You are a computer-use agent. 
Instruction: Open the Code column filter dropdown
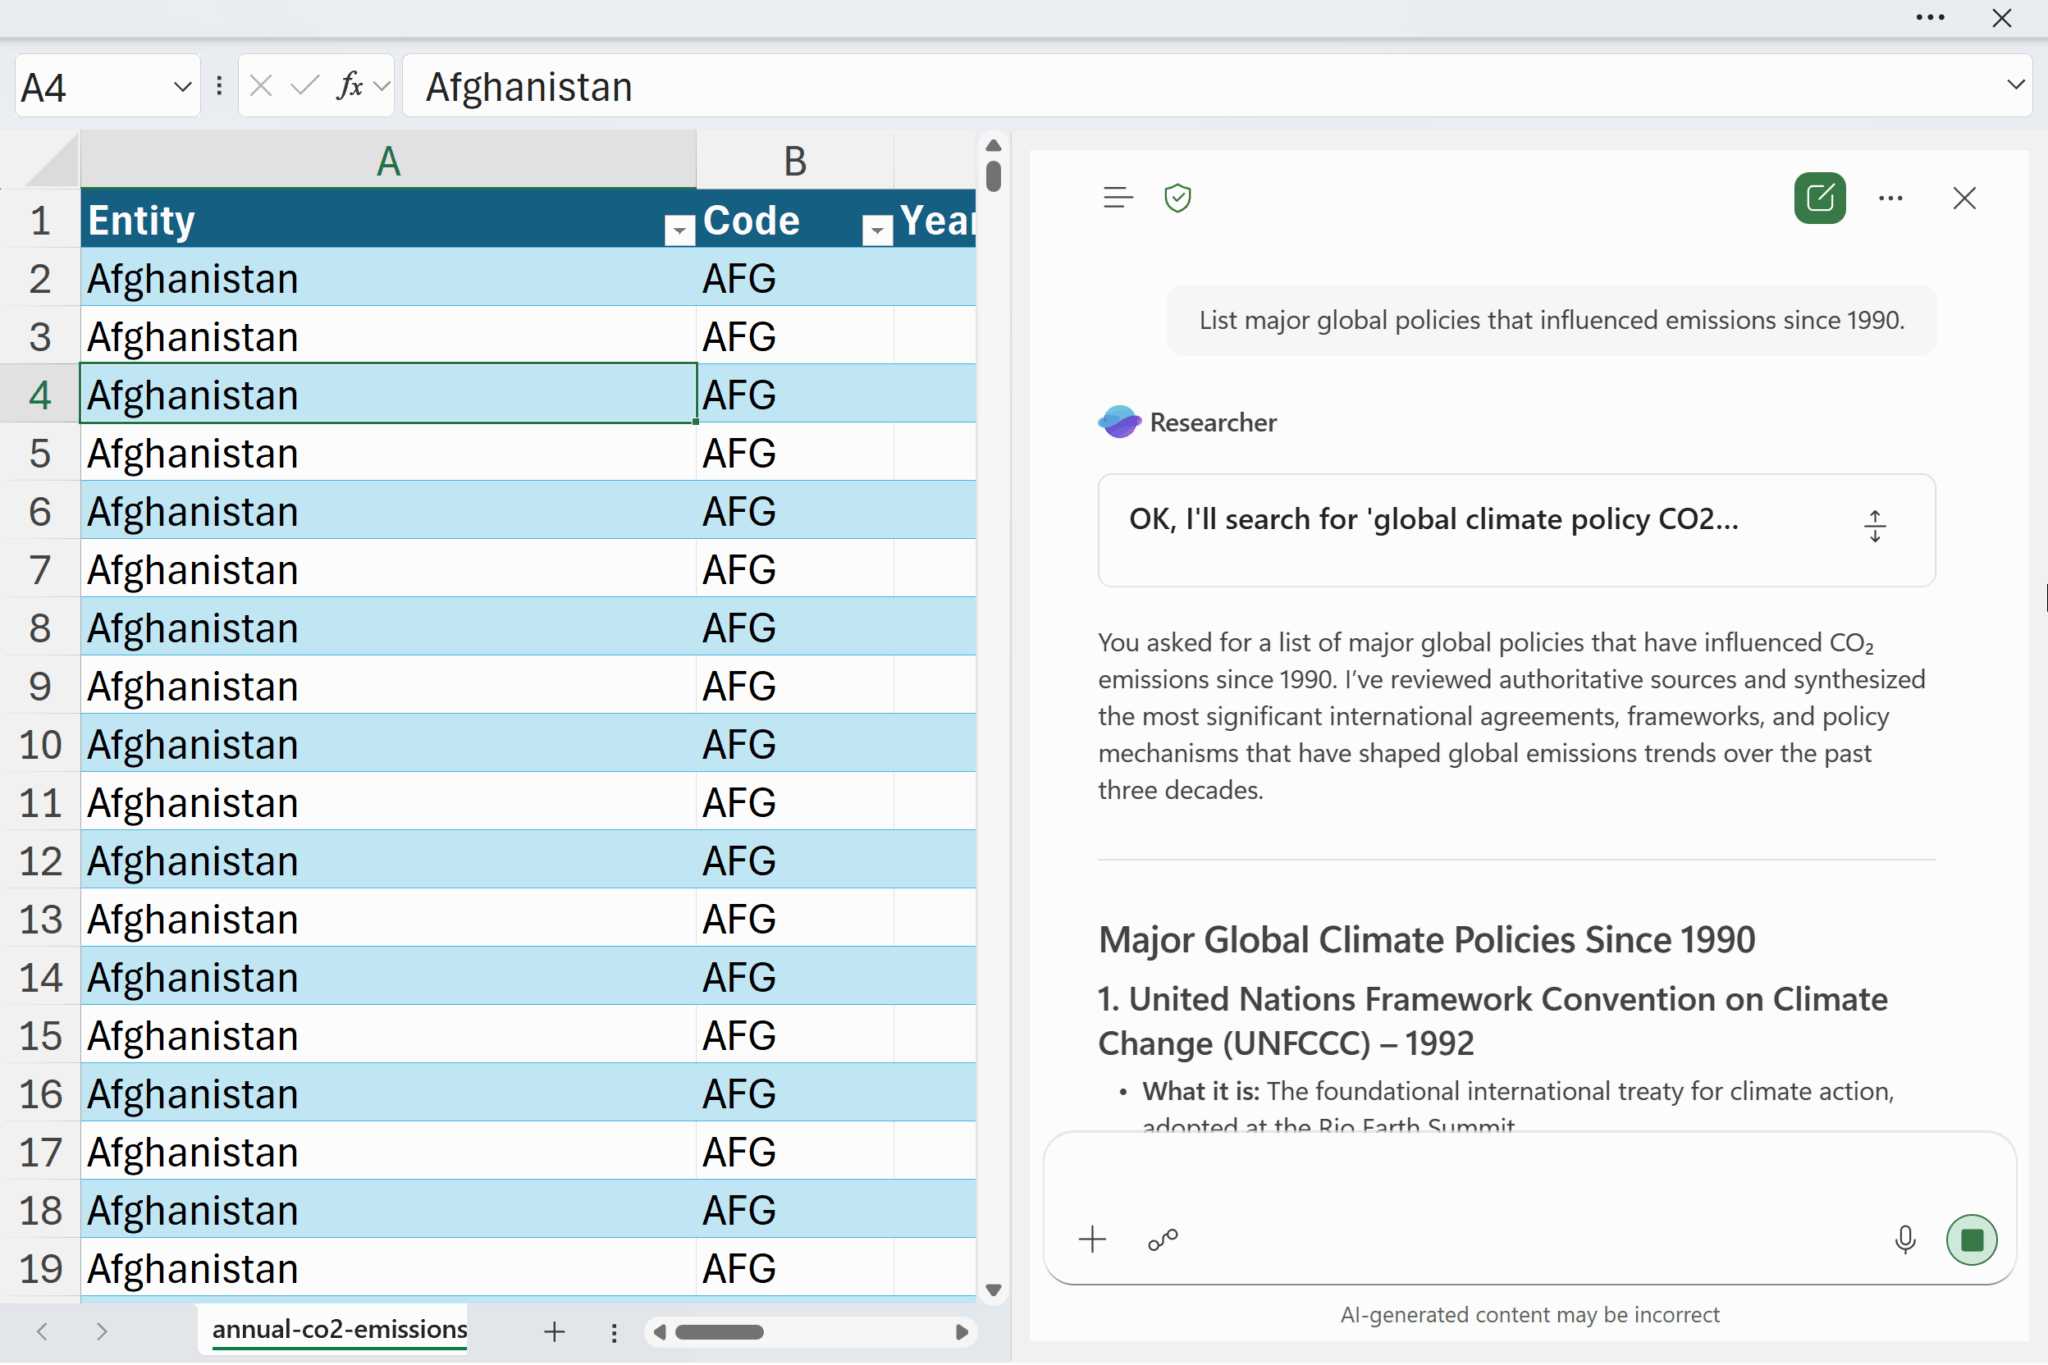(x=877, y=230)
